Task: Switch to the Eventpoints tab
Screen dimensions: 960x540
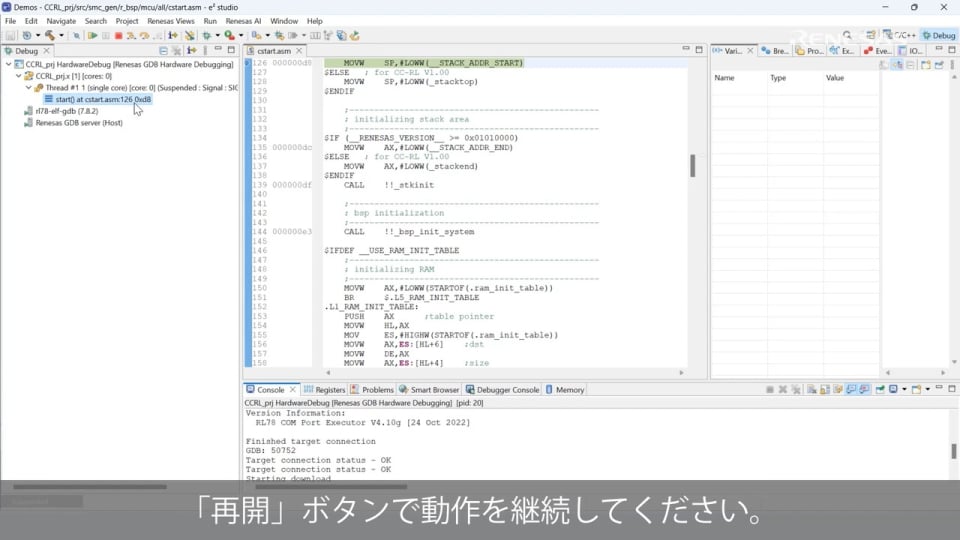Action: tap(877, 51)
